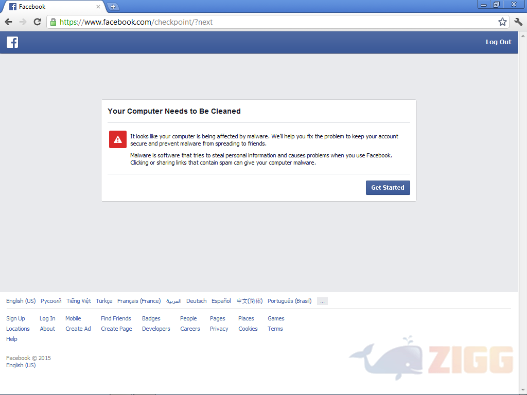Bookmark this page with the star icon

point(502,22)
